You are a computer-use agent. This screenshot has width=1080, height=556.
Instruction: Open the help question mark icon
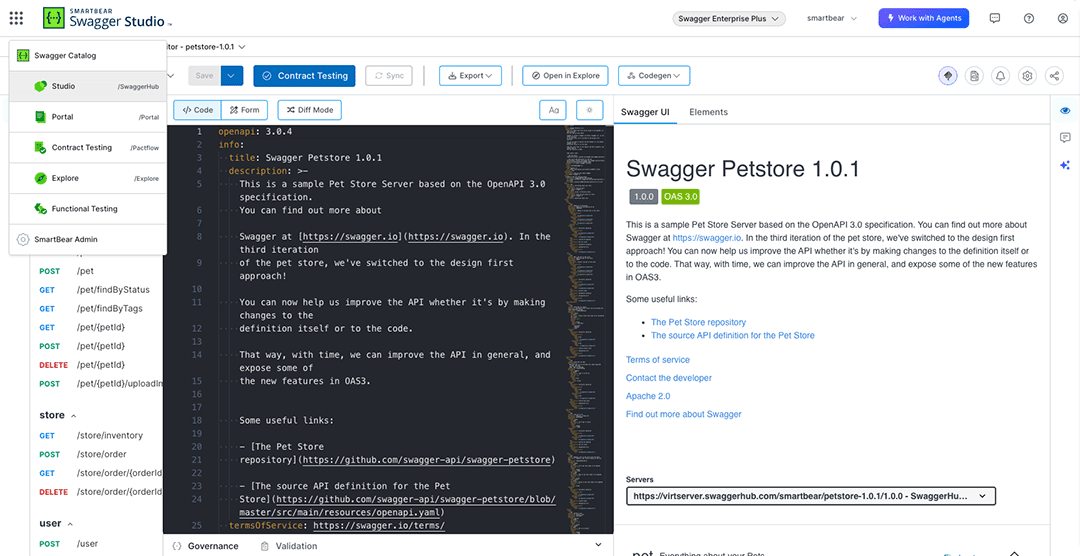pyautogui.click(x=1028, y=19)
